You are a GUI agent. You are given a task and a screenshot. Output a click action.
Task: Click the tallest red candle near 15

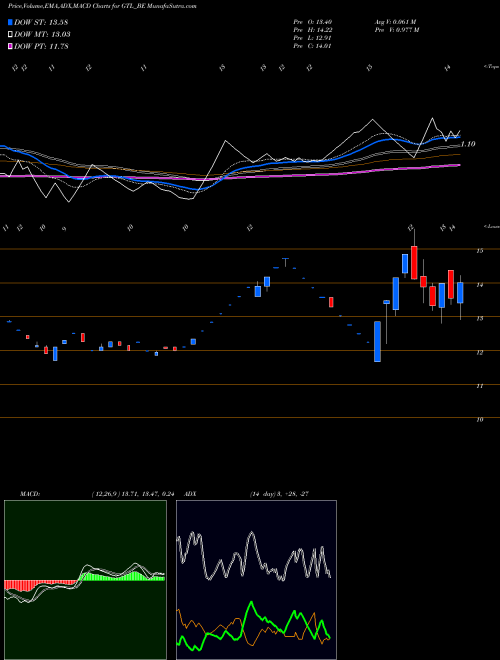414,263
